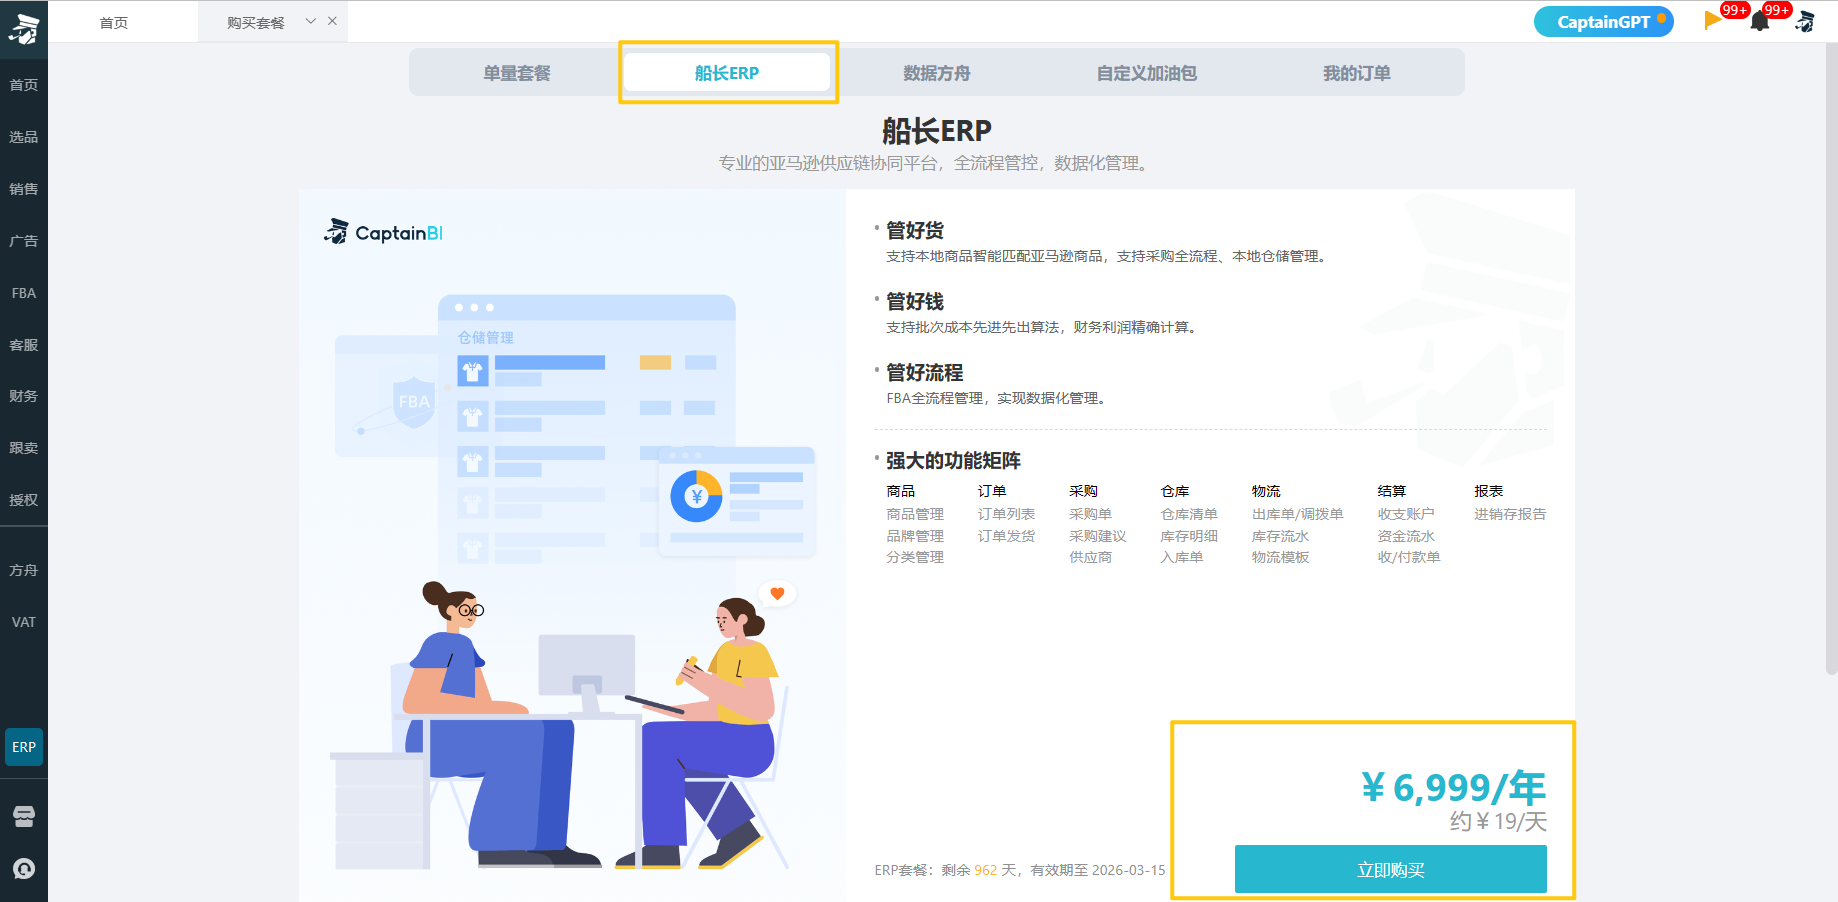
Task: Click the 962 remaining days value
Action: 985,870
